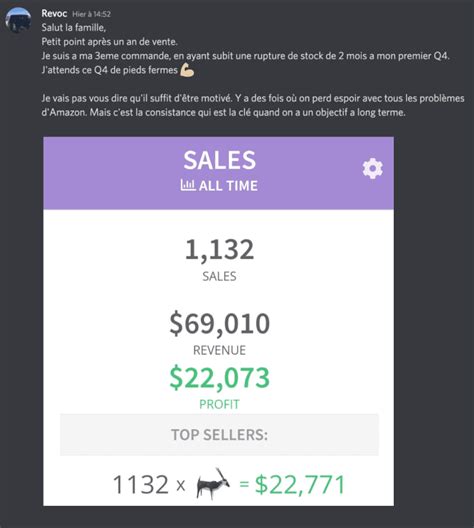Click the bar chart icon beside ALL TIME
The image size is (474, 528).
click(188, 185)
